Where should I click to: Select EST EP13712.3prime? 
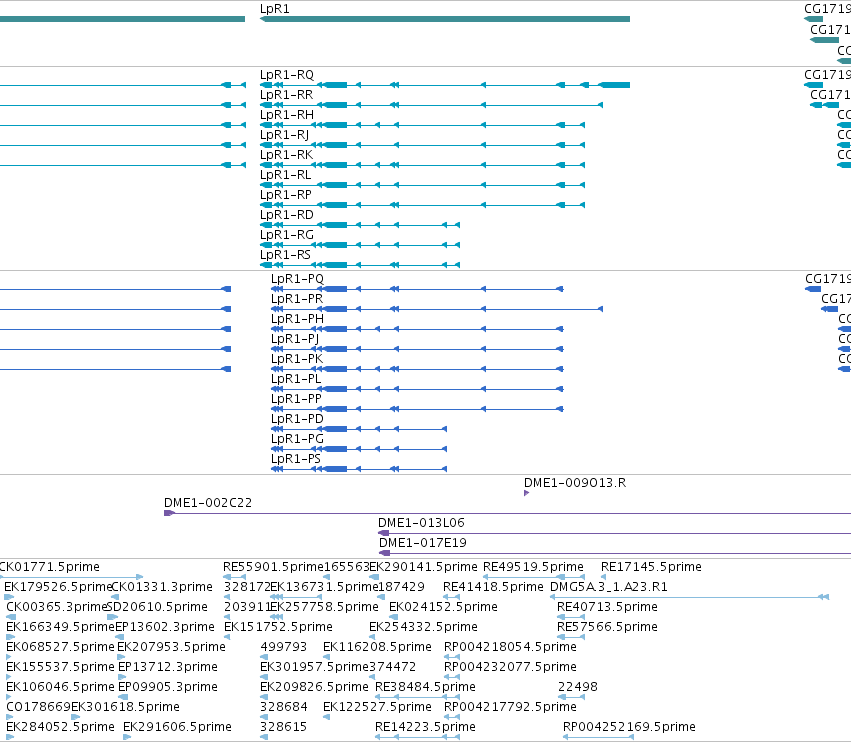168,667
